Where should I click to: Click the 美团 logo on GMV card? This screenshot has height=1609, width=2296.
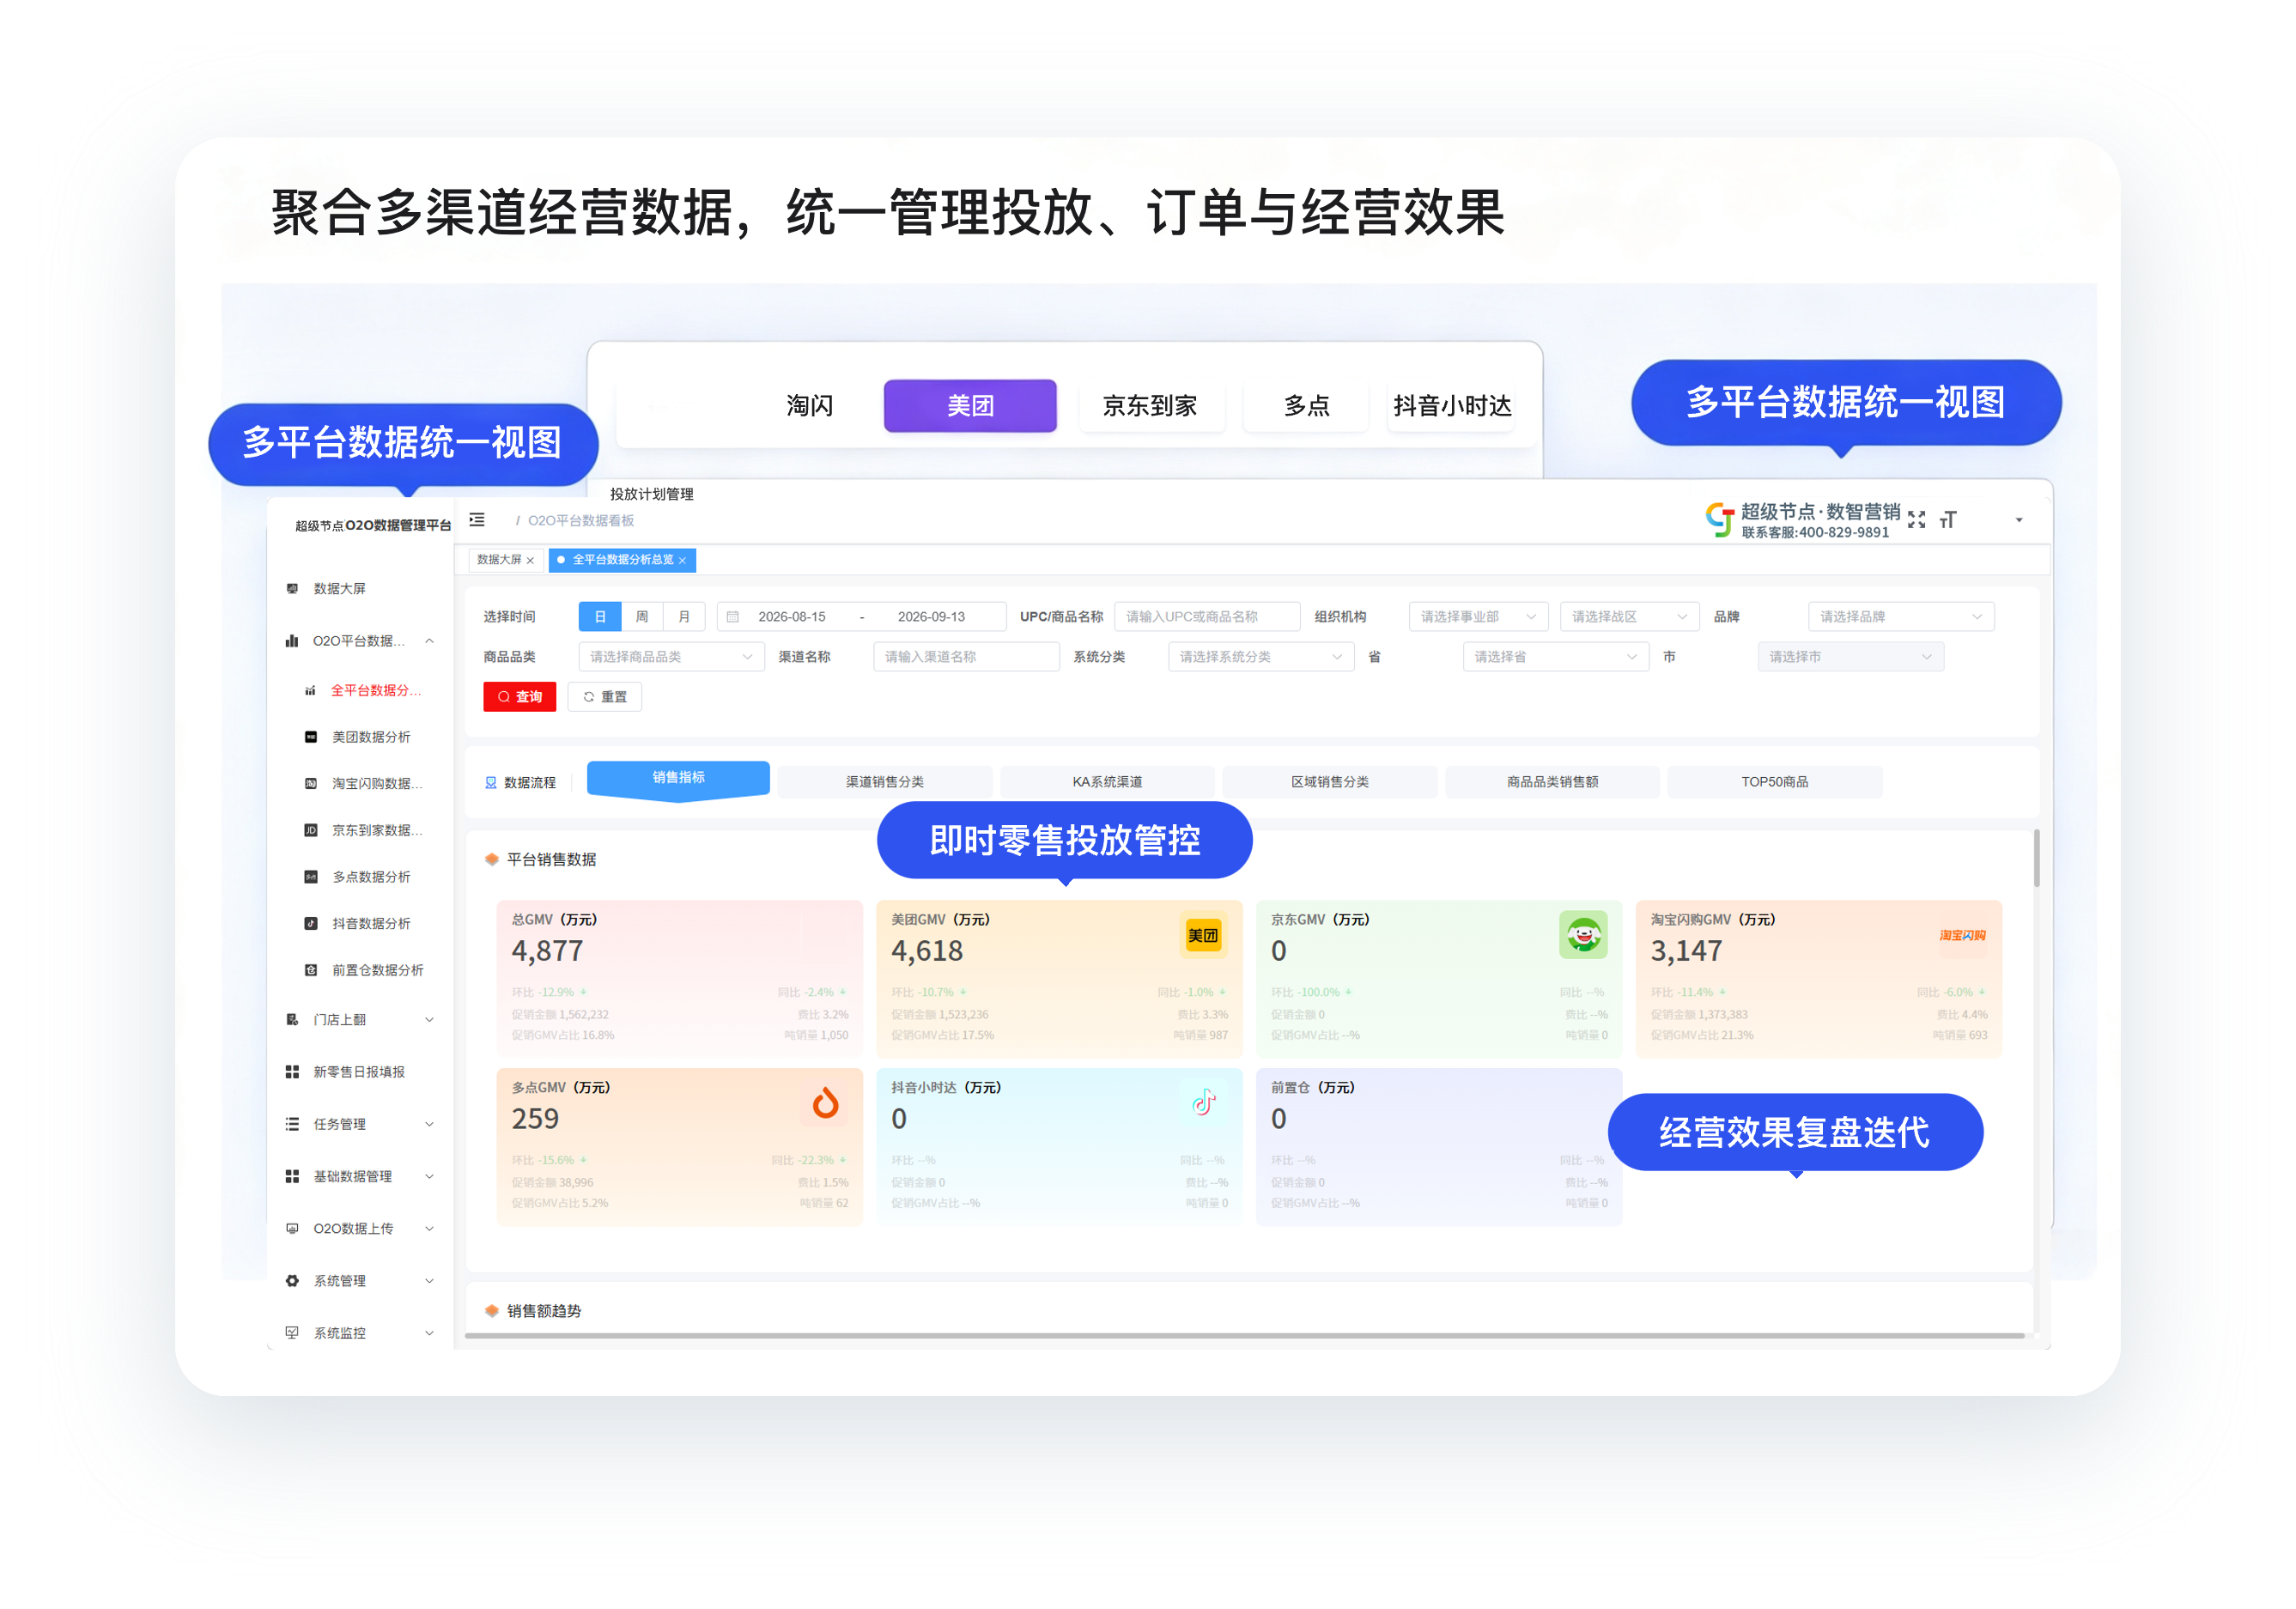[1203, 935]
